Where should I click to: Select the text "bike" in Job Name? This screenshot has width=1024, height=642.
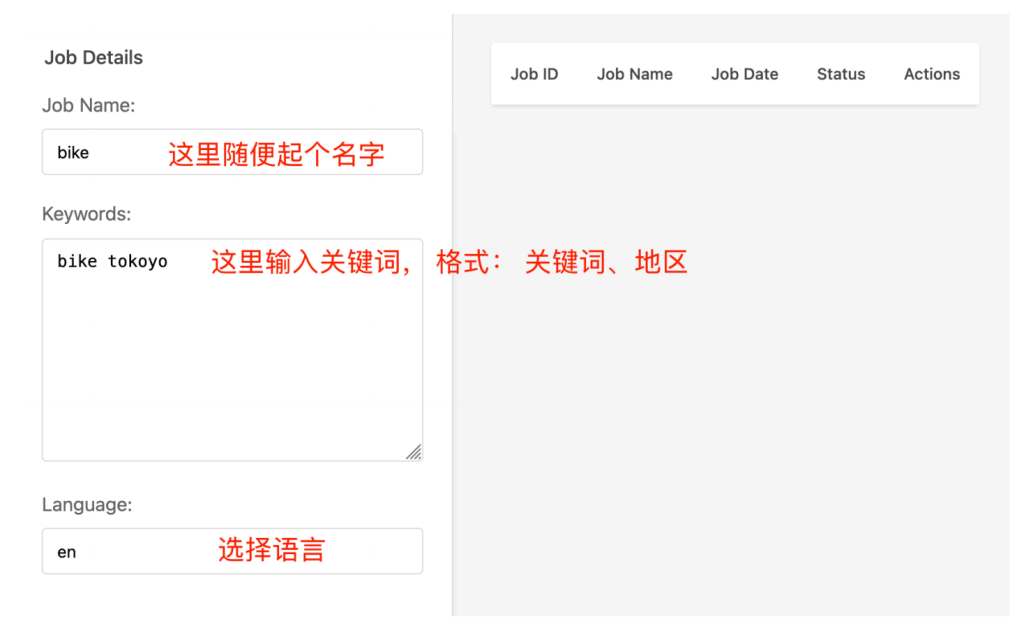(74, 152)
